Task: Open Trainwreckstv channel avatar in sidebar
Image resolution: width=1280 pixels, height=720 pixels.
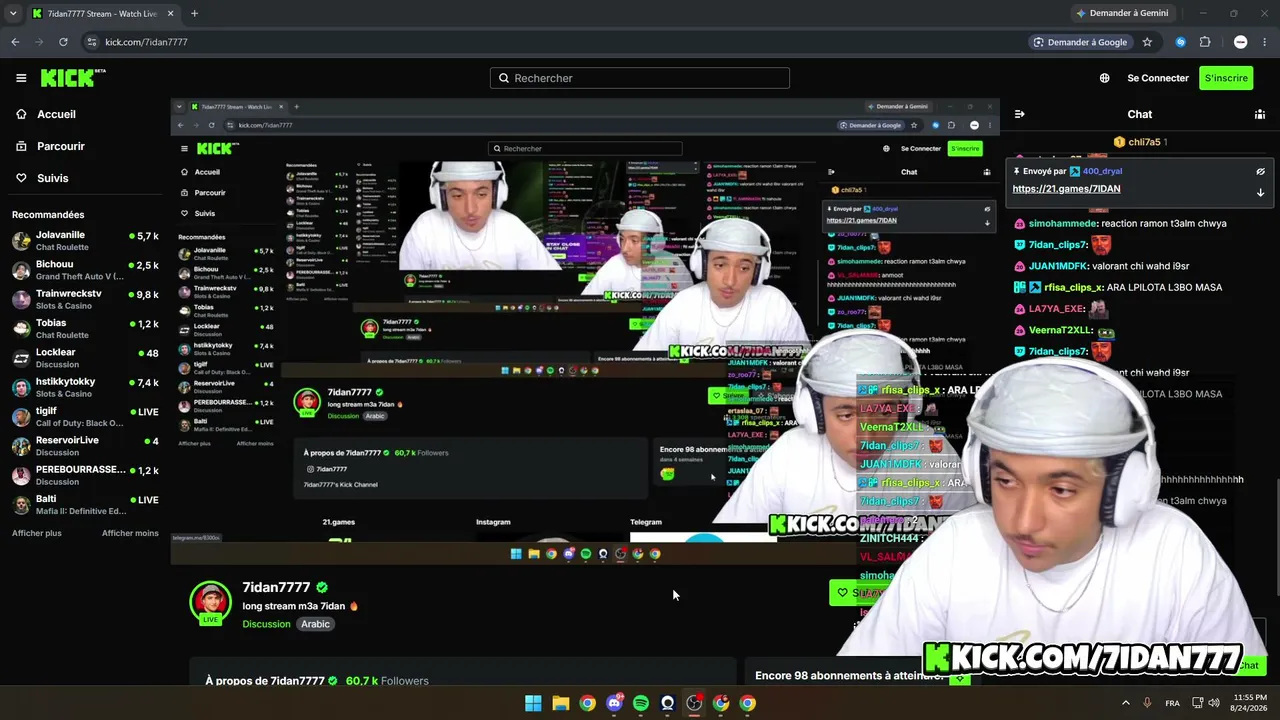Action: (x=21, y=300)
